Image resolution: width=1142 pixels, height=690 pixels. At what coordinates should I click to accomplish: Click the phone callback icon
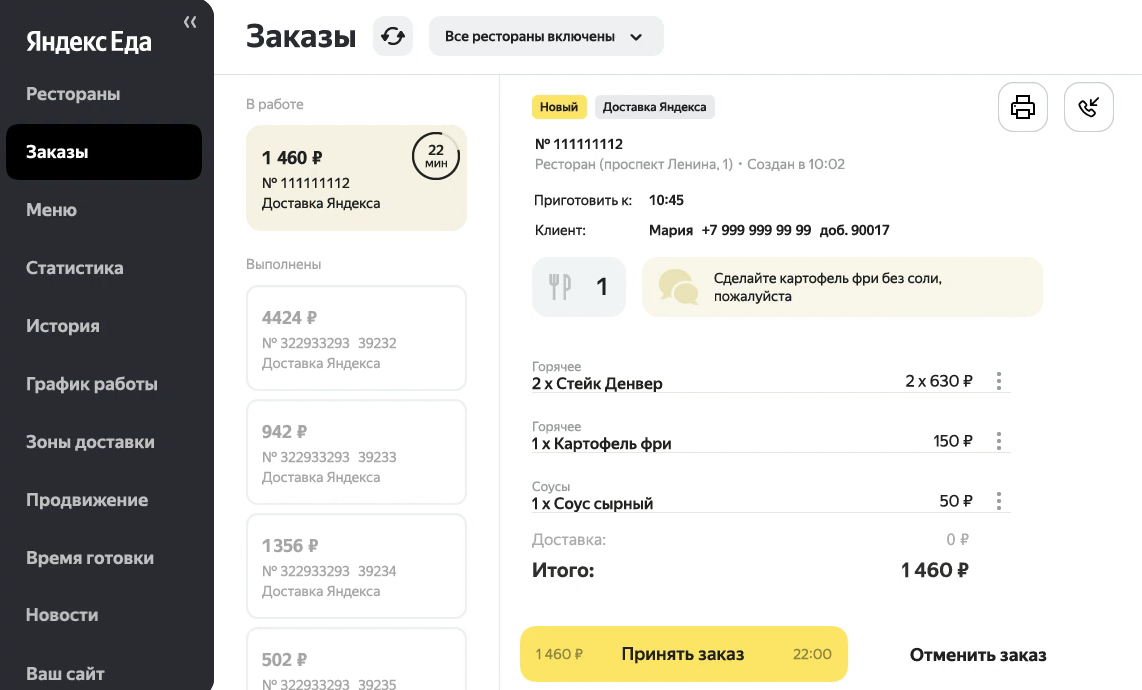tap(1089, 107)
